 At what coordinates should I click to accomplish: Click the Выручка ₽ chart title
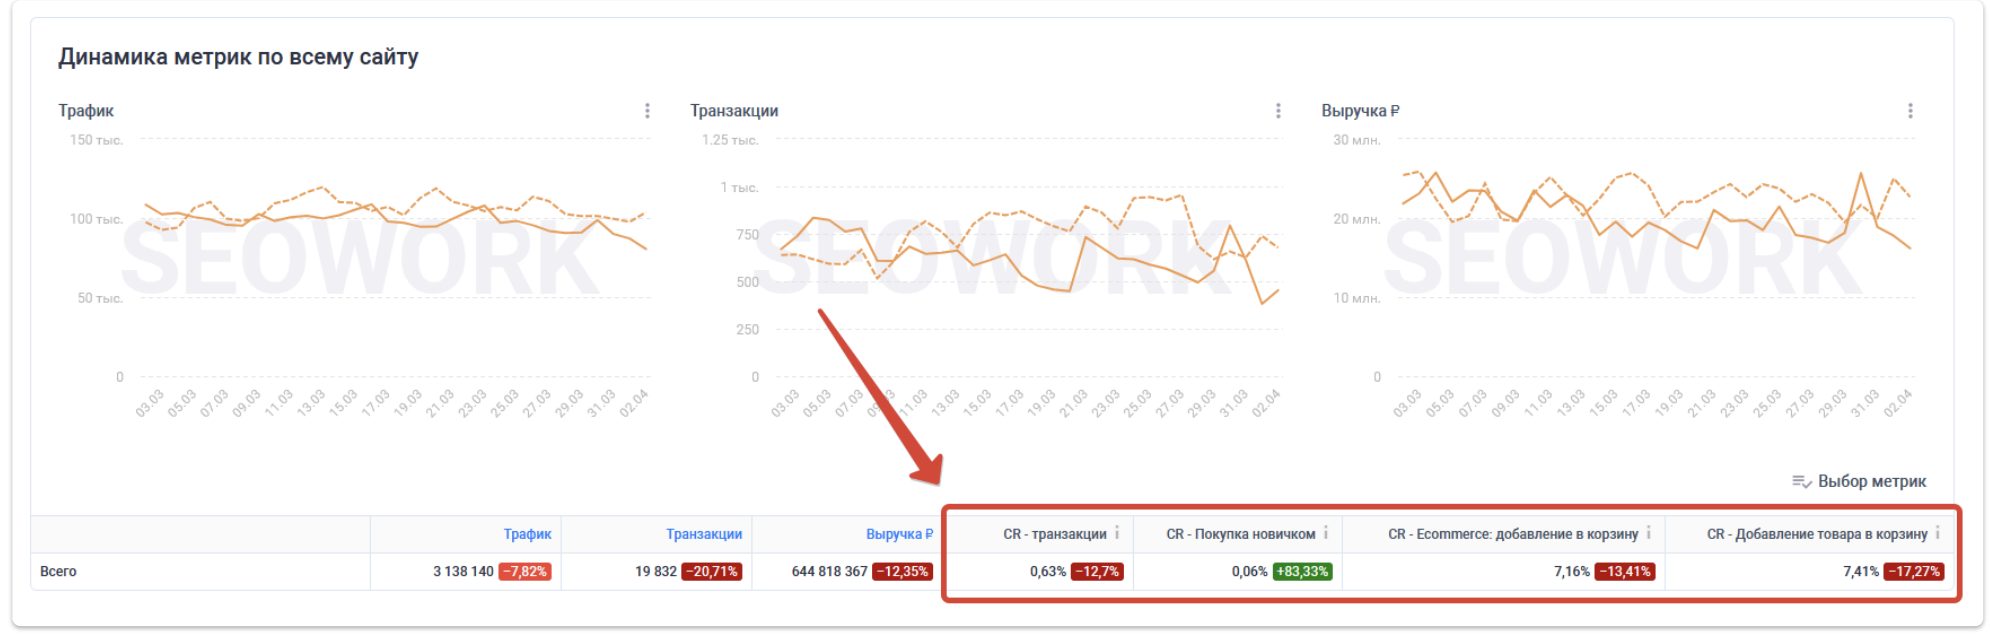point(1360,111)
